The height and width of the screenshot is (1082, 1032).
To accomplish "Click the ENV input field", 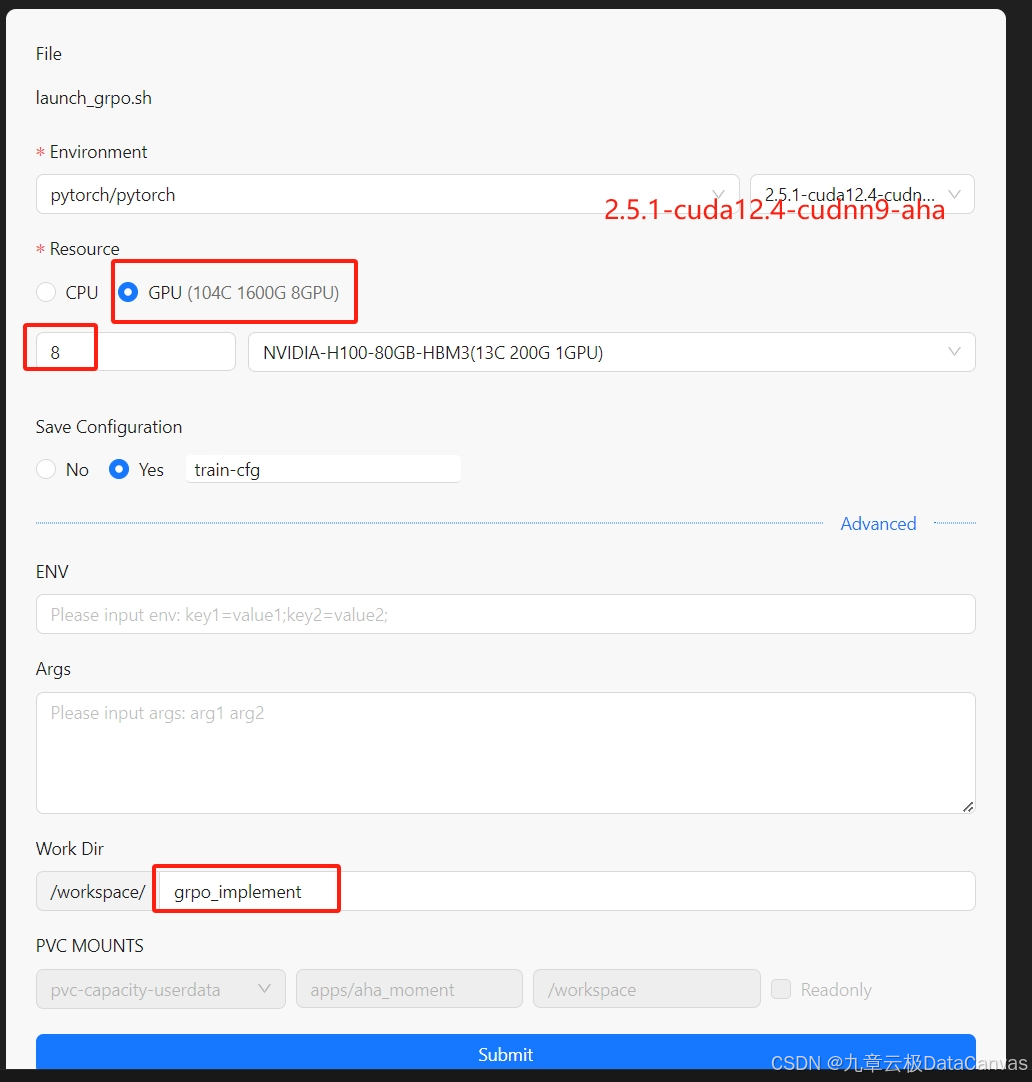I will (x=506, y=614).
